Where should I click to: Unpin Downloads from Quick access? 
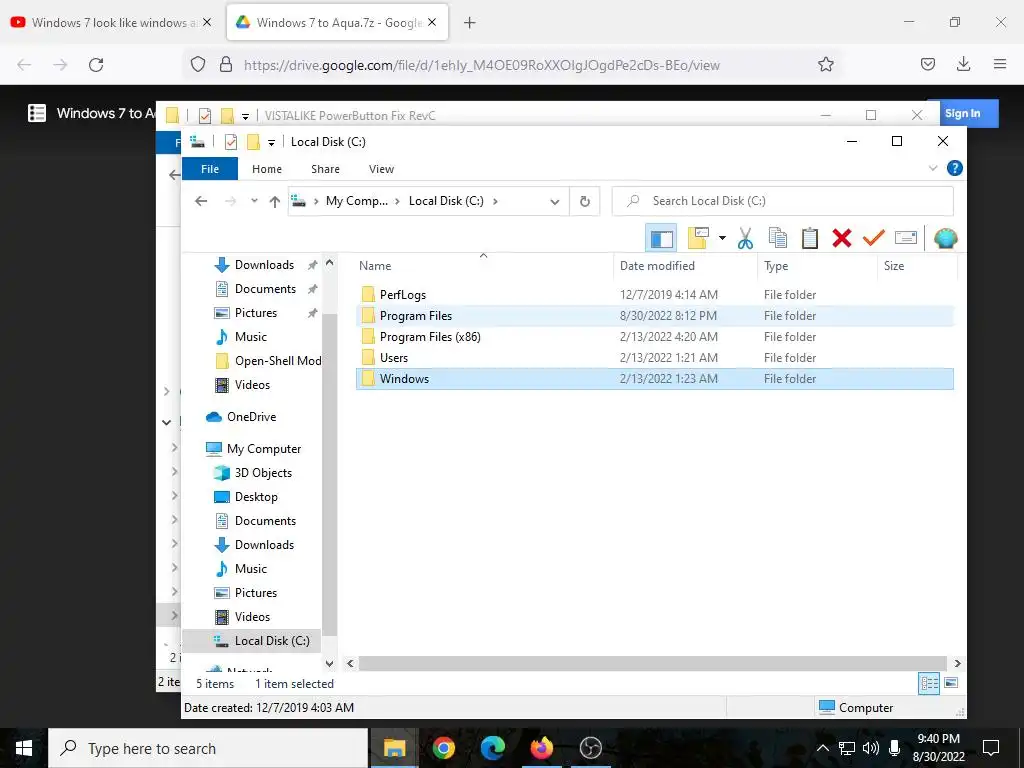click(312, 265)
